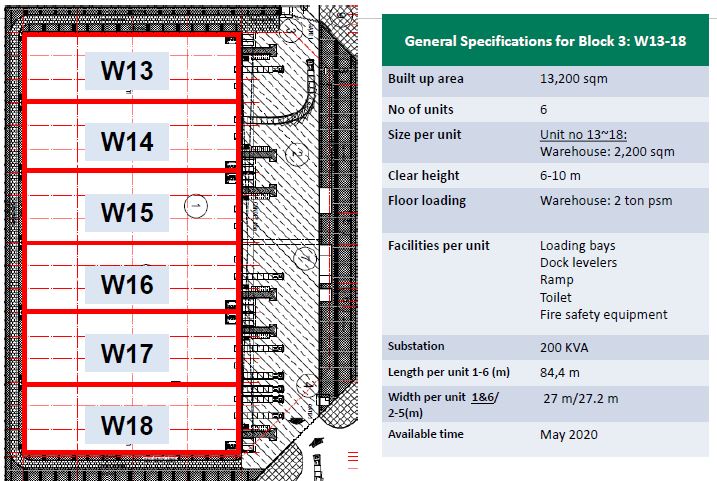Select the 'Facilities per unit' label
The width and height of the screenshot is (717, 481).
(438, 246)
